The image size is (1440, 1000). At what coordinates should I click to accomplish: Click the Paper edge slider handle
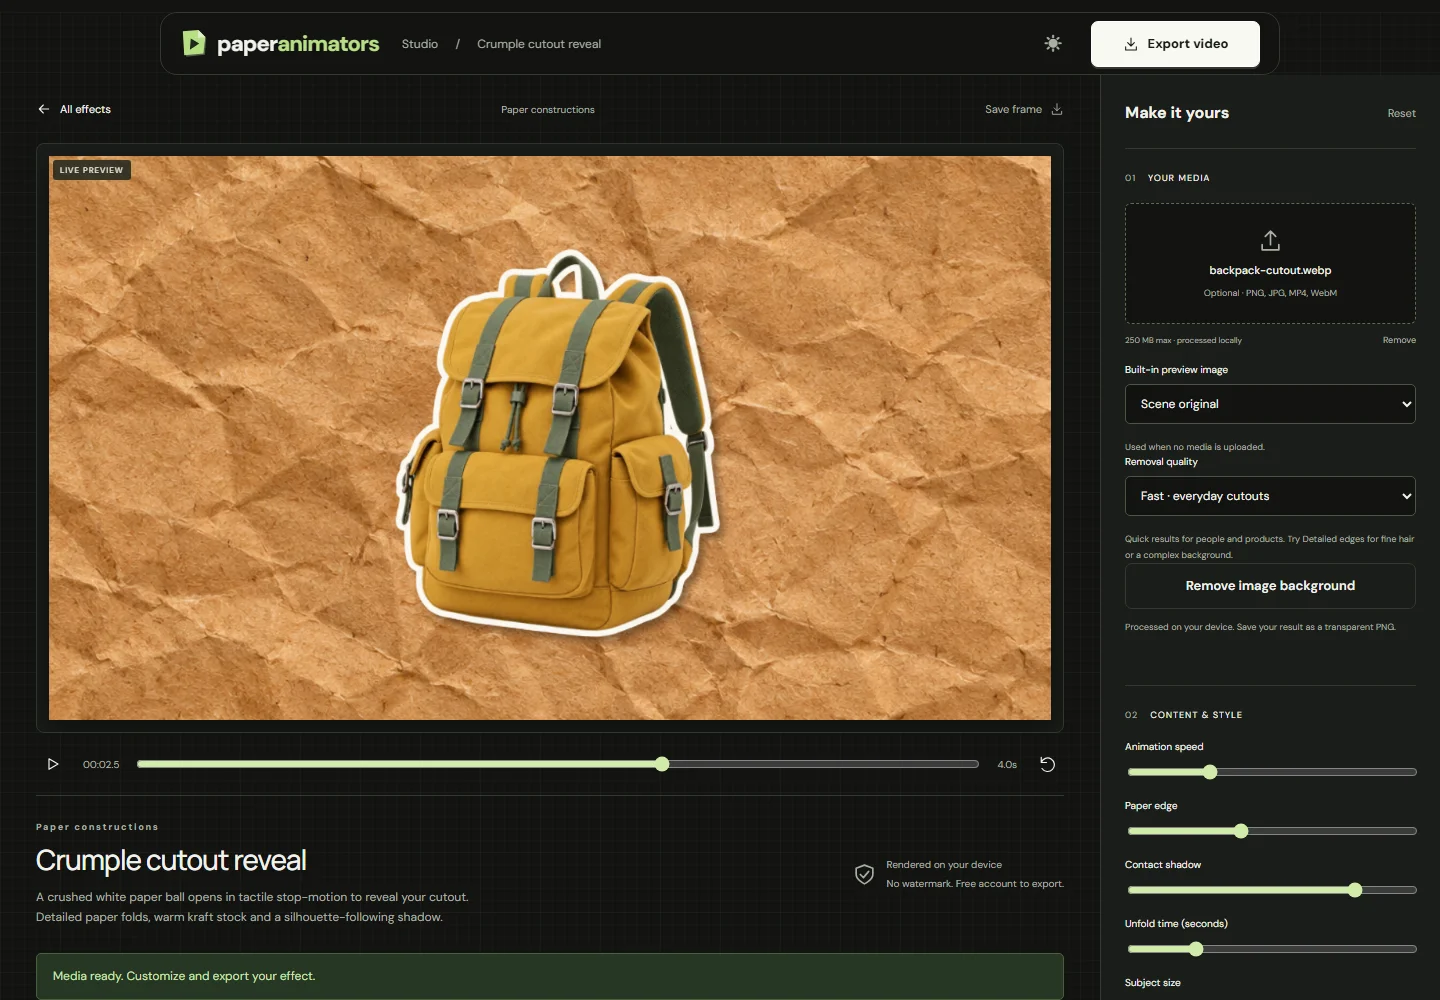[1241, 831]
